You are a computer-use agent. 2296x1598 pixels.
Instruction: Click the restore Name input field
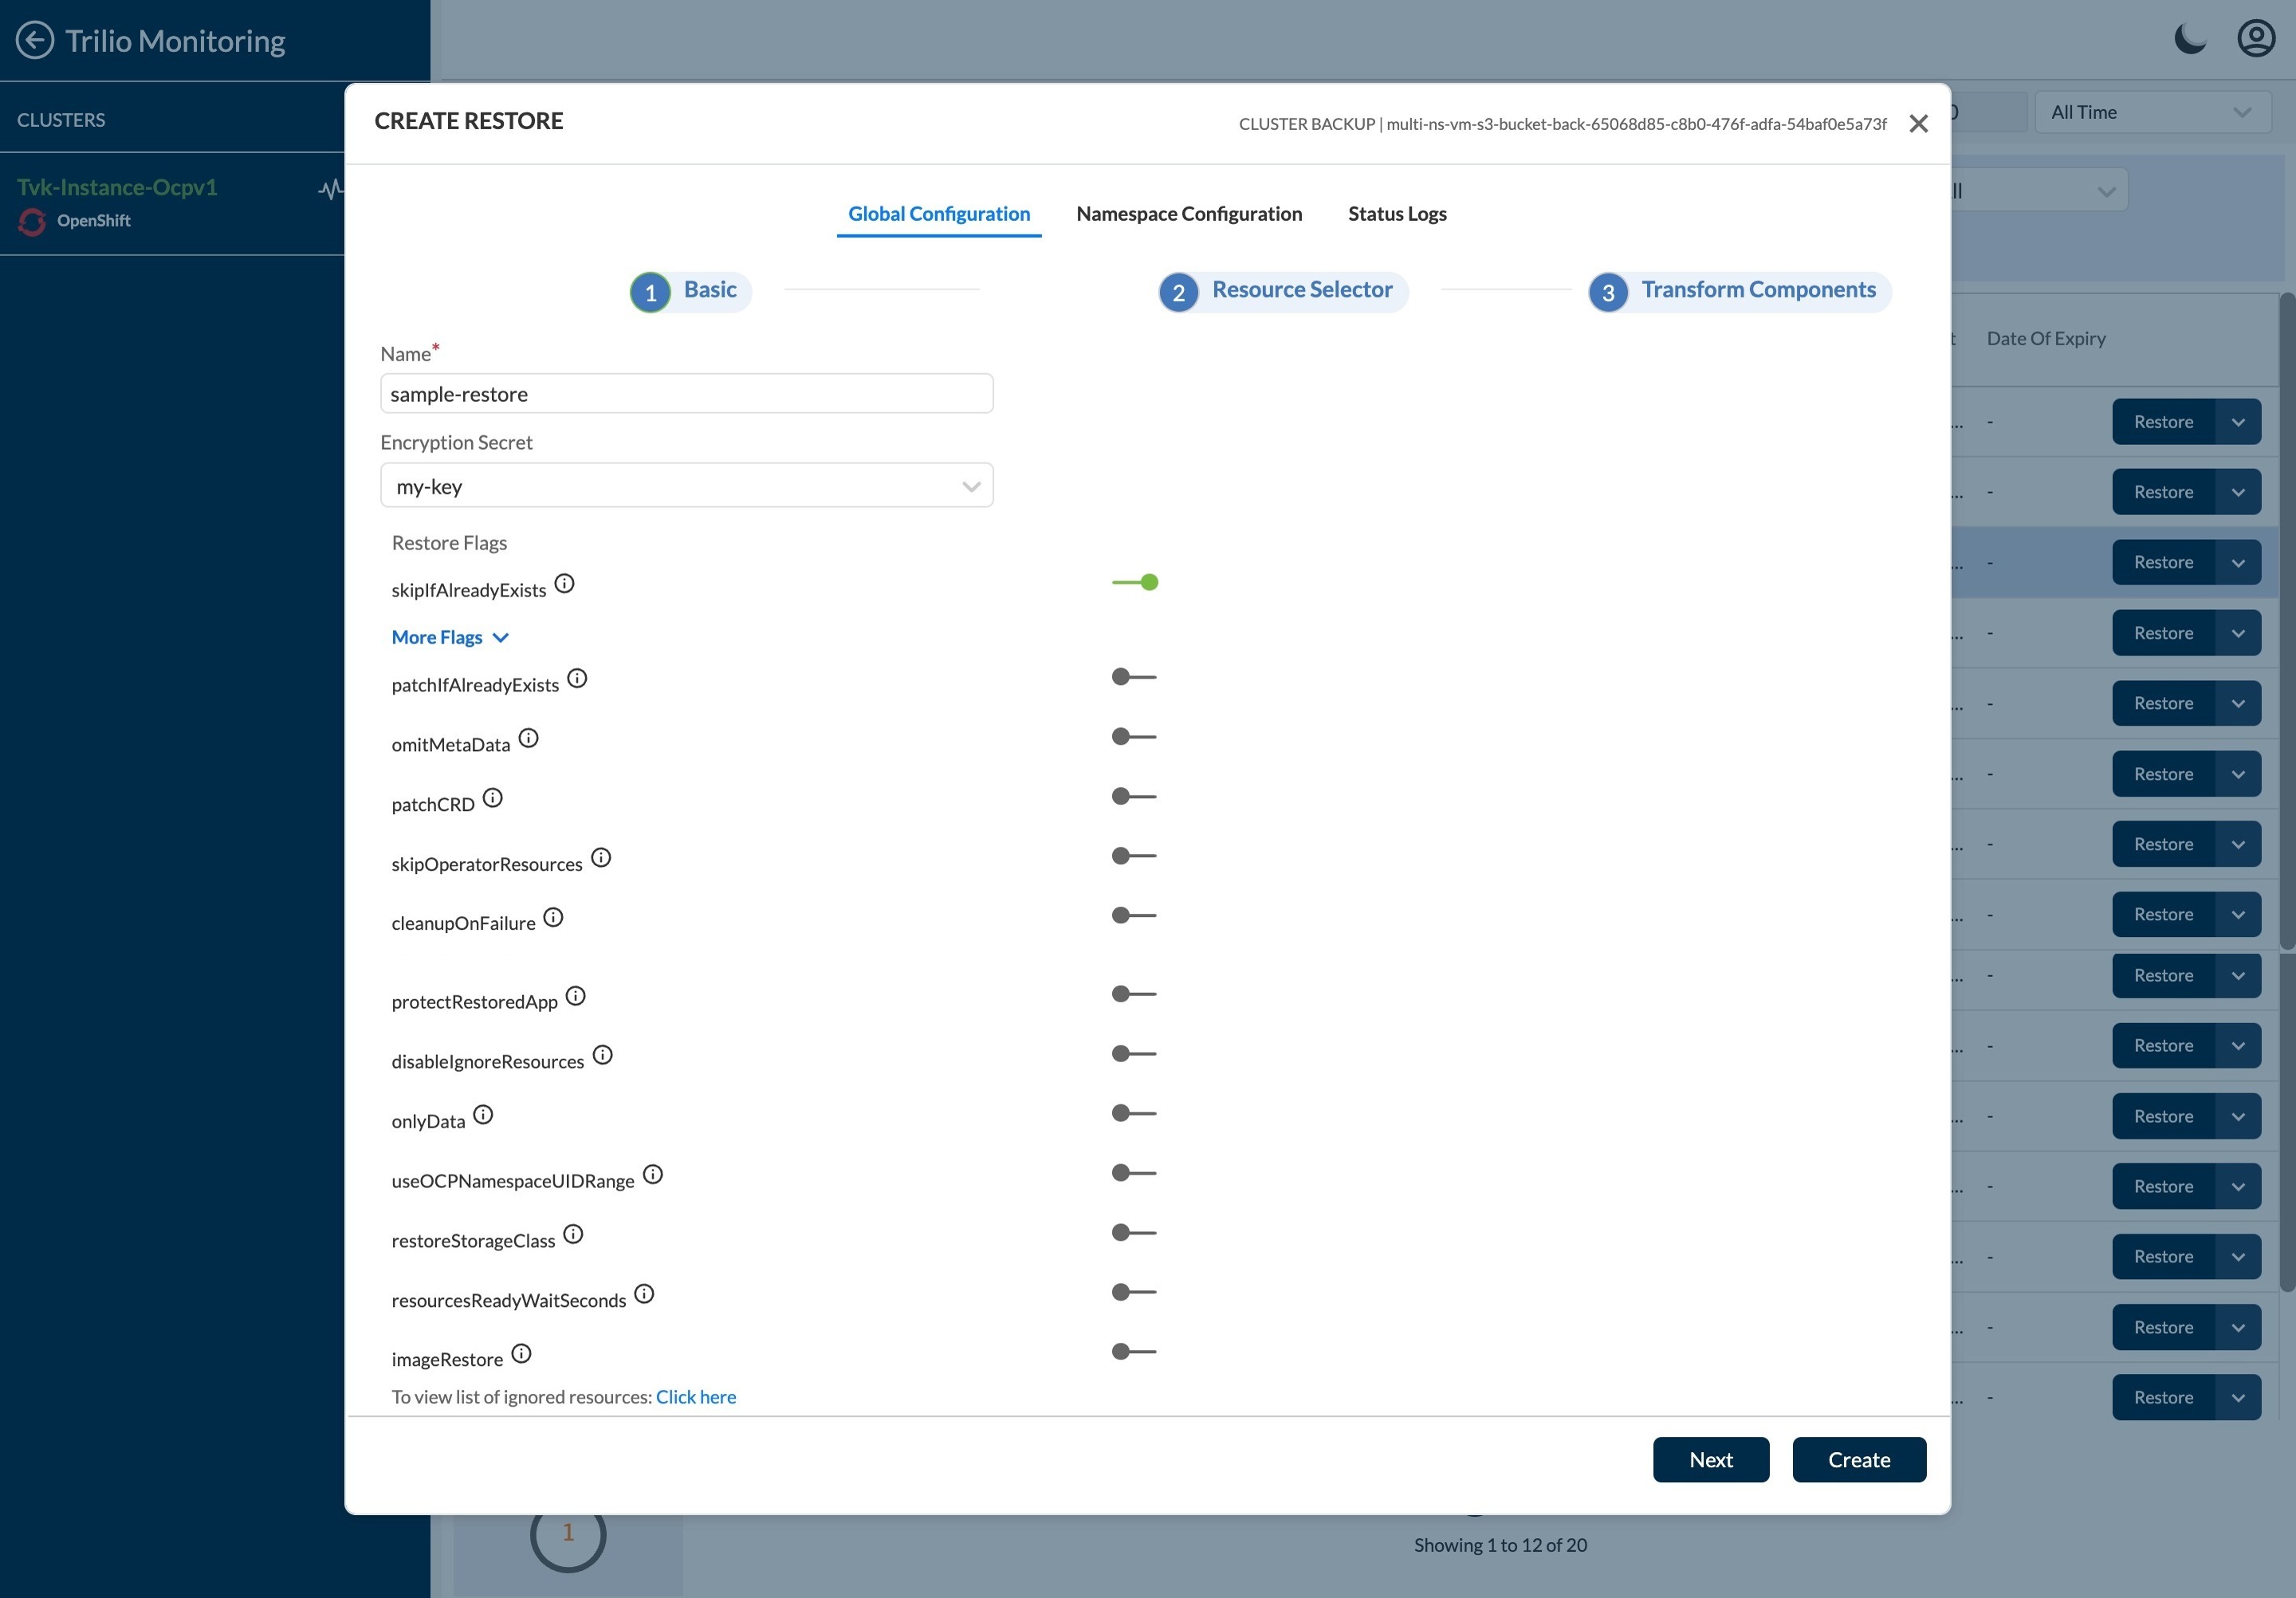(686, 394)
